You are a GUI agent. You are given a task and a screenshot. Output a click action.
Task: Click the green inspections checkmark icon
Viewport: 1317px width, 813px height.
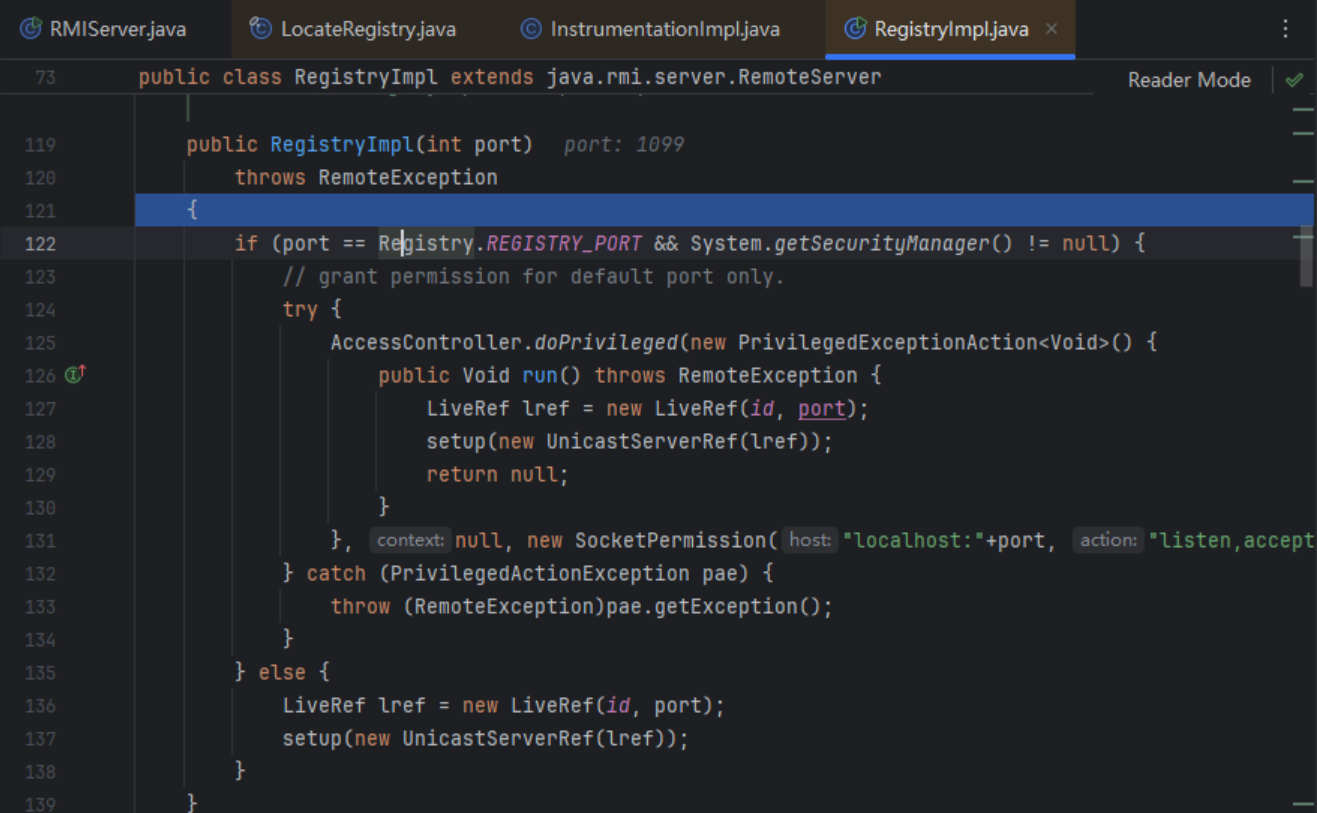click(x=1294, y=80)
